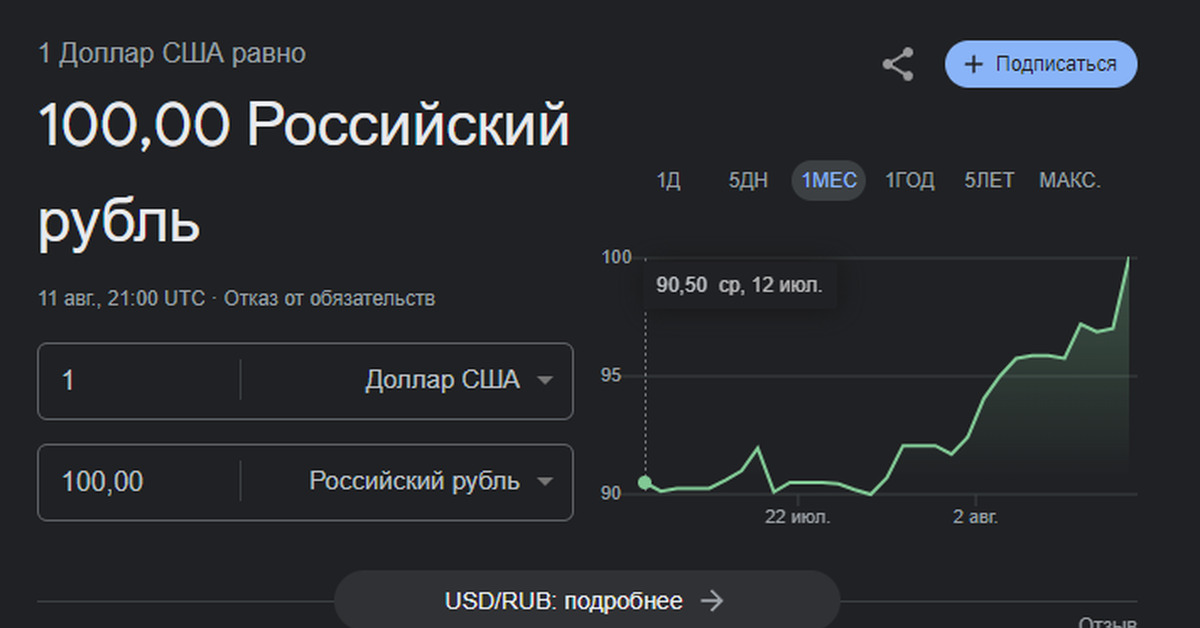The width and height of the screenshot is (1200, 628).
Task: Switch chart to 1ГОД range
Action: point(910,181)
